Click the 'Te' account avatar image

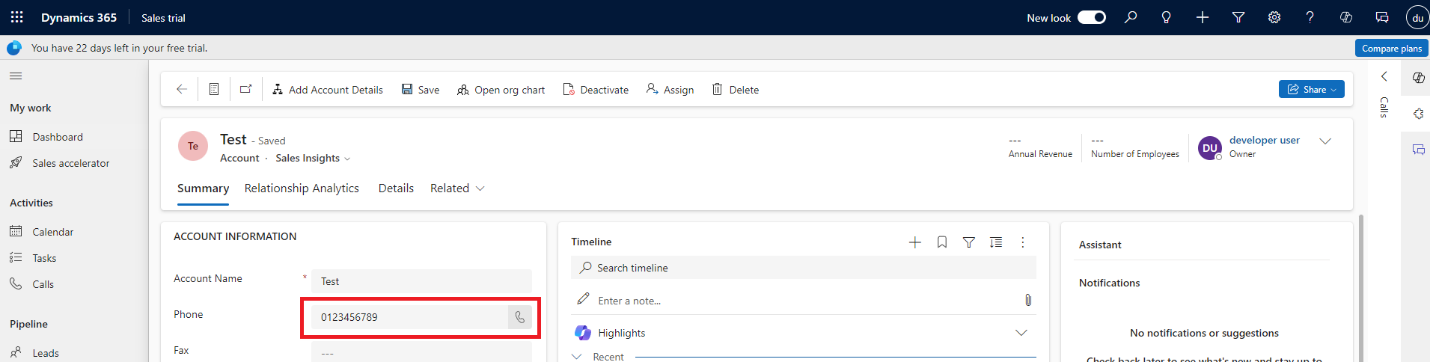[x=193, y=147]
